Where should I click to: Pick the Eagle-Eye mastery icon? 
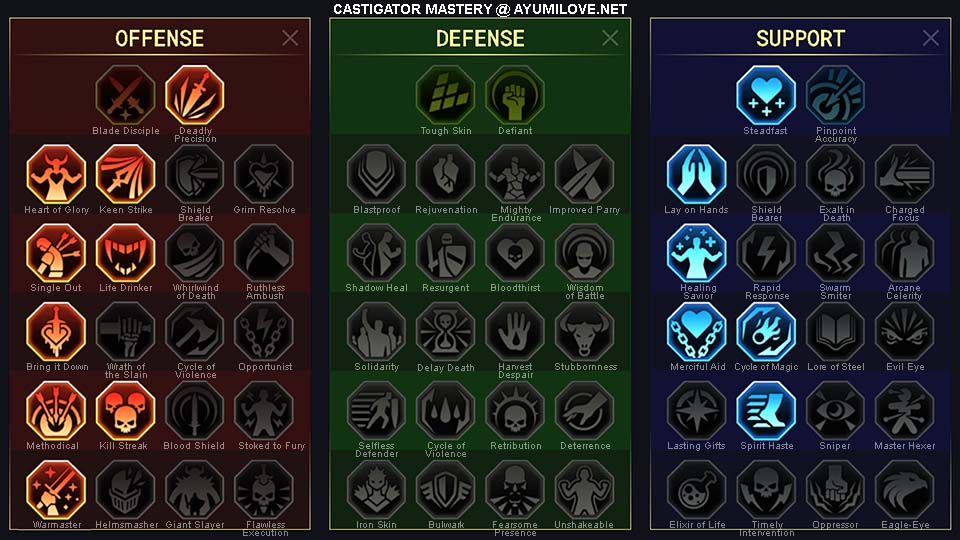(x=904, y=489)
